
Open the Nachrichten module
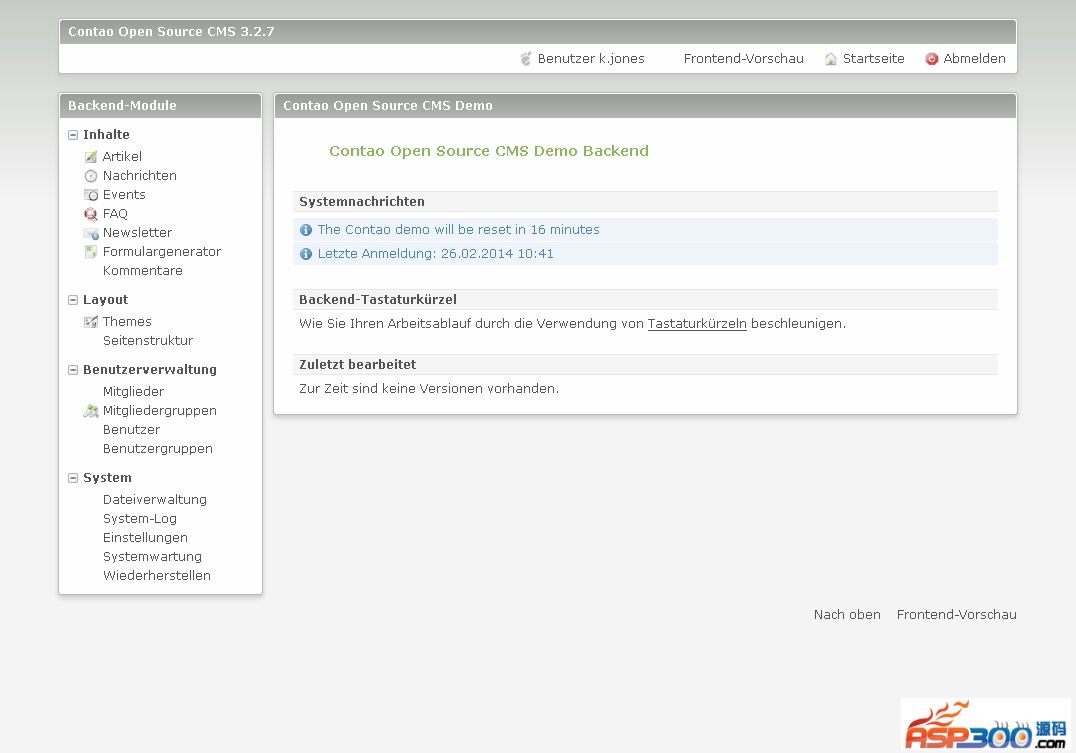[139, 176]
